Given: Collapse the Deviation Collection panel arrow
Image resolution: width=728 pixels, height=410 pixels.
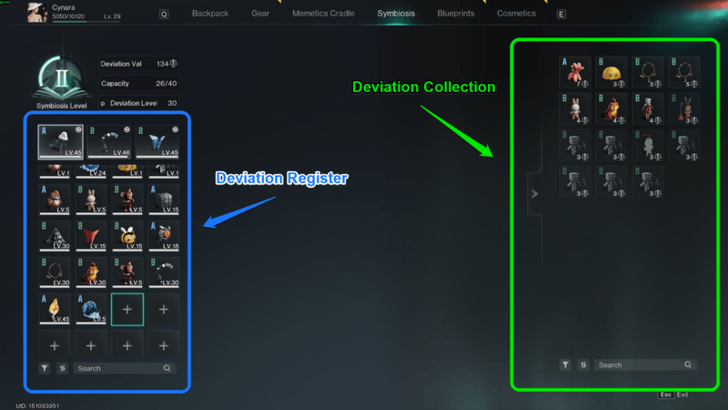Looking at the screenshot, I should [x=534, y=194].
